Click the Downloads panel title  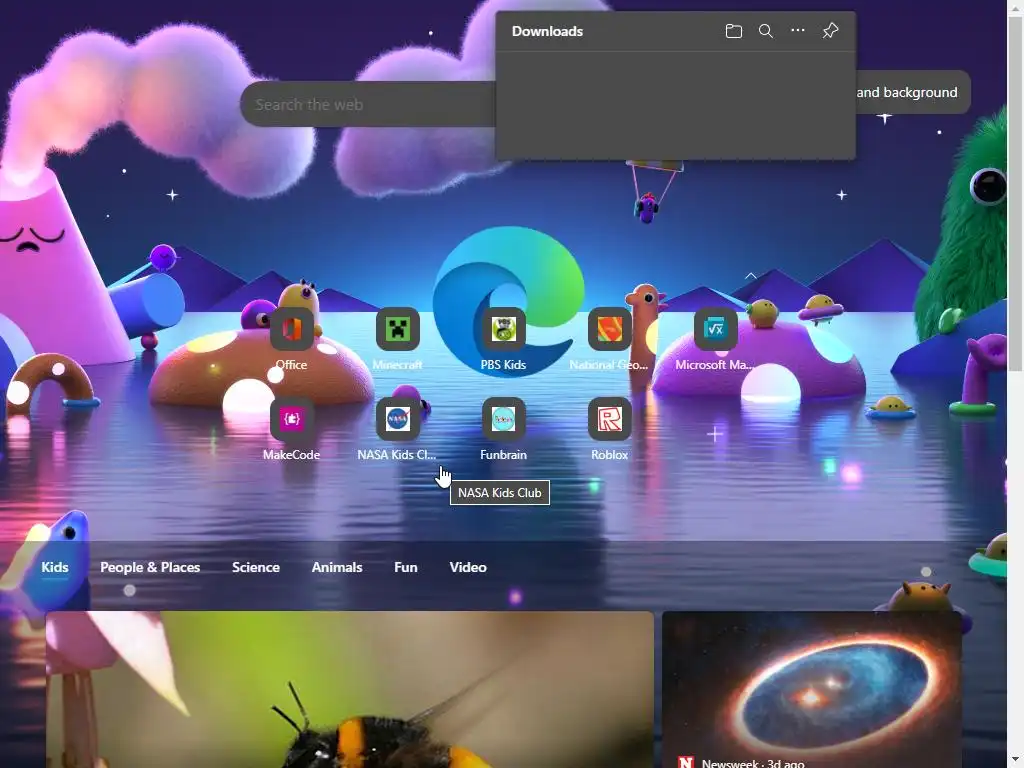point(547,31)
